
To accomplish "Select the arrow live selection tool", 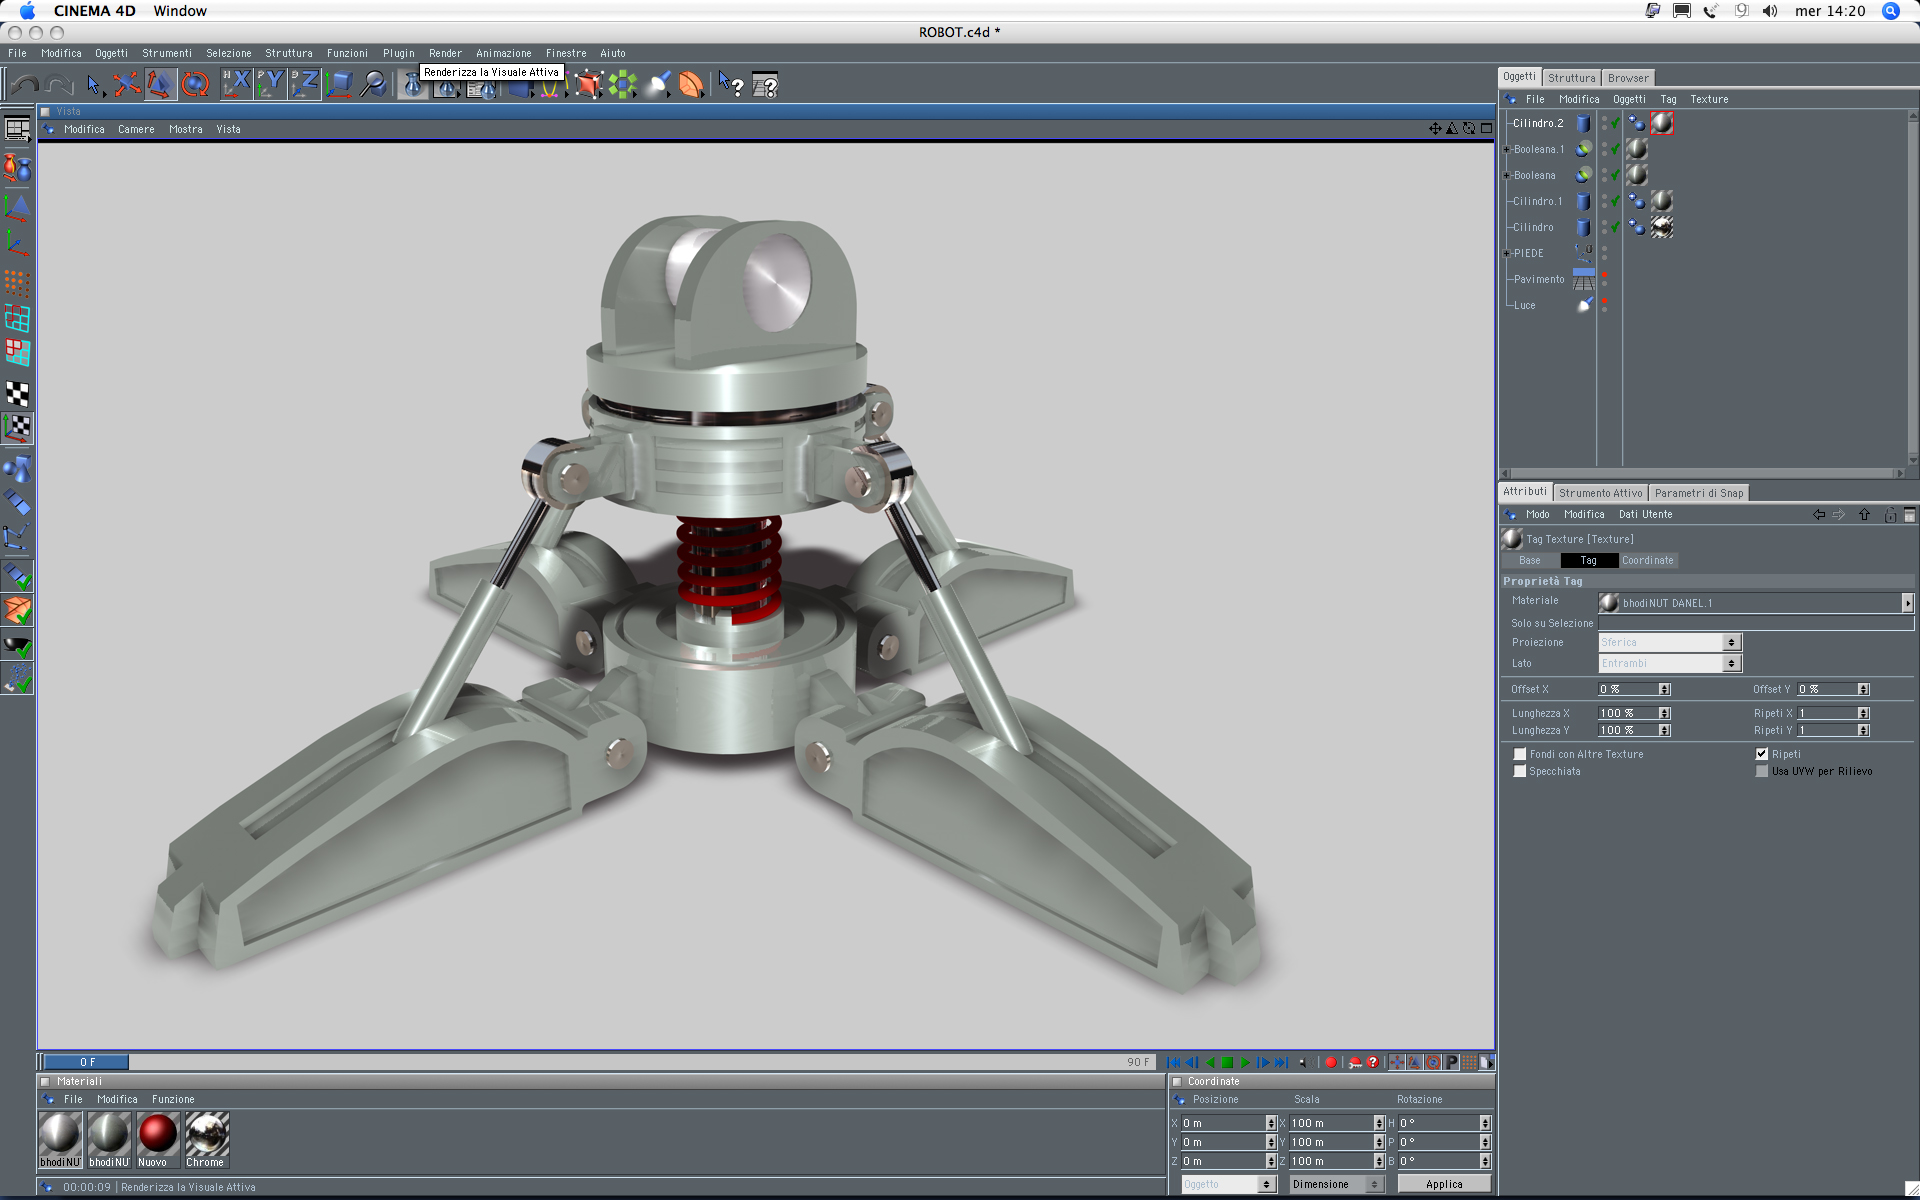I will (x=93, y=85).
